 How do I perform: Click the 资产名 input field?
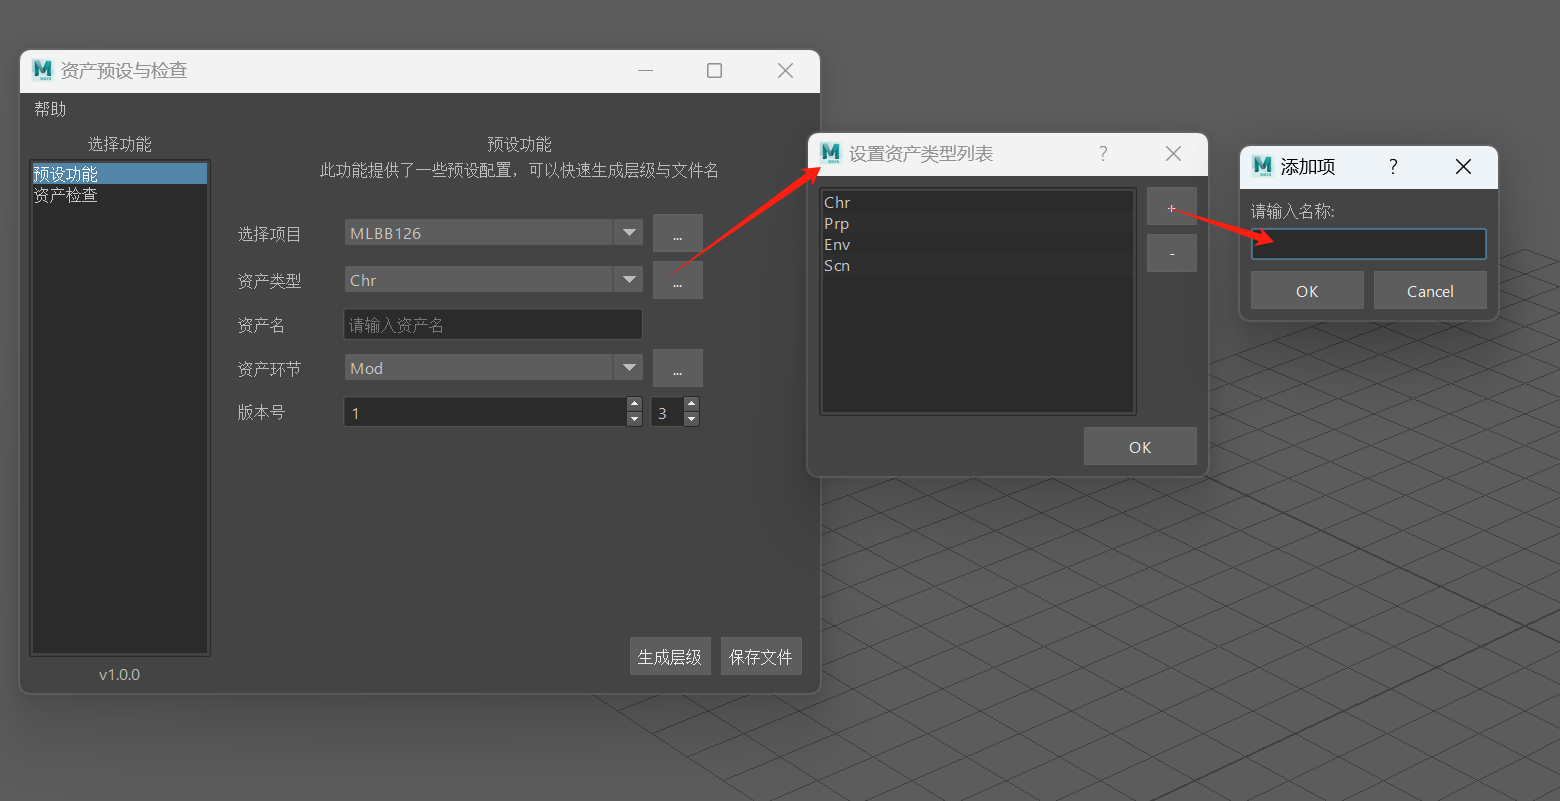[493, 325]
